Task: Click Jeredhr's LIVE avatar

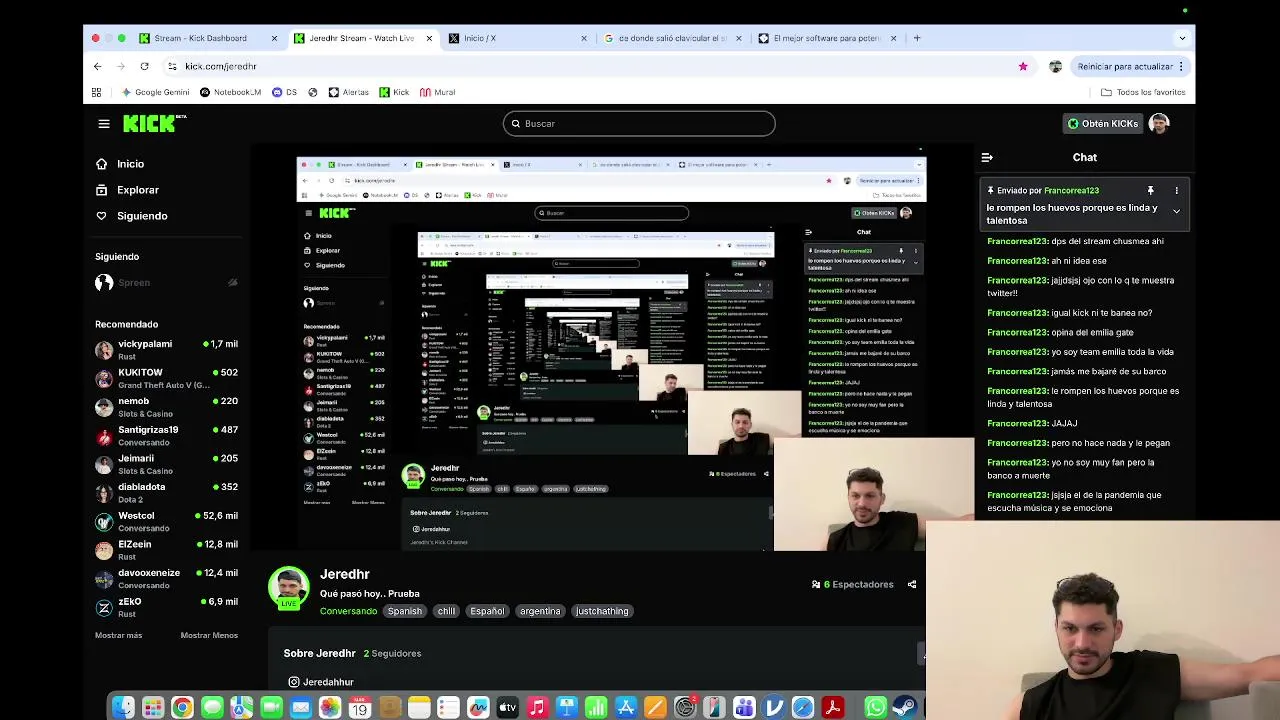Action: (288, 588)
